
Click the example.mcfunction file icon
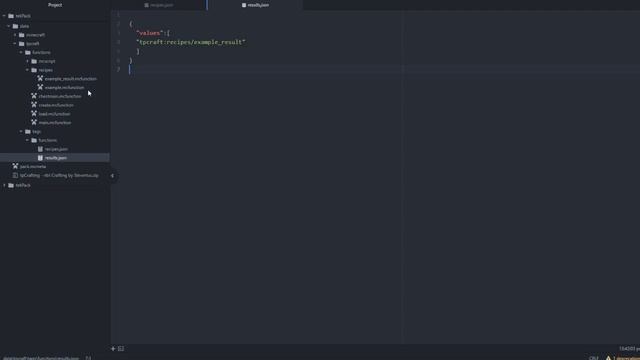40,87
